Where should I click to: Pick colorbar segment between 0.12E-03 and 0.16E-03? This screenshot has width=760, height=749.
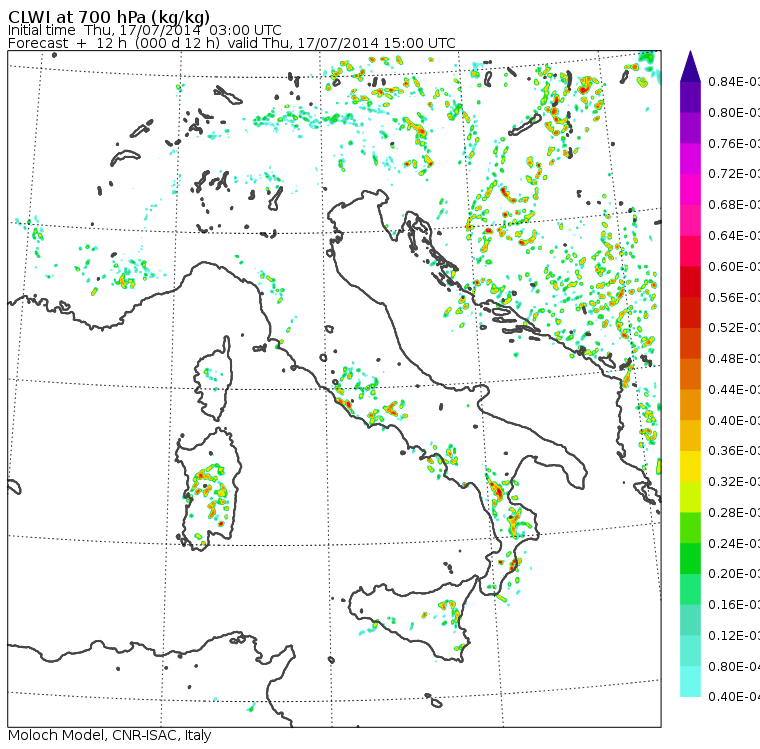(691, 621)
